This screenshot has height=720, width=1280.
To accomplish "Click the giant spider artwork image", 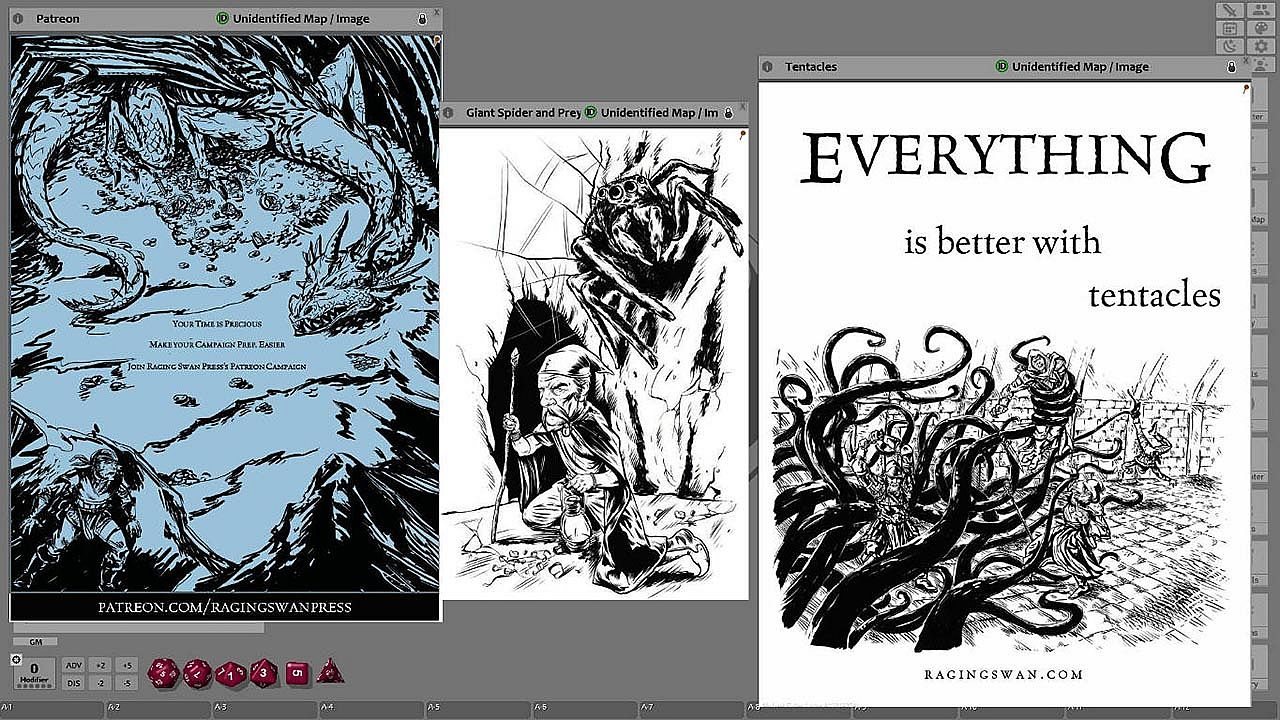I will click(594, 364).
